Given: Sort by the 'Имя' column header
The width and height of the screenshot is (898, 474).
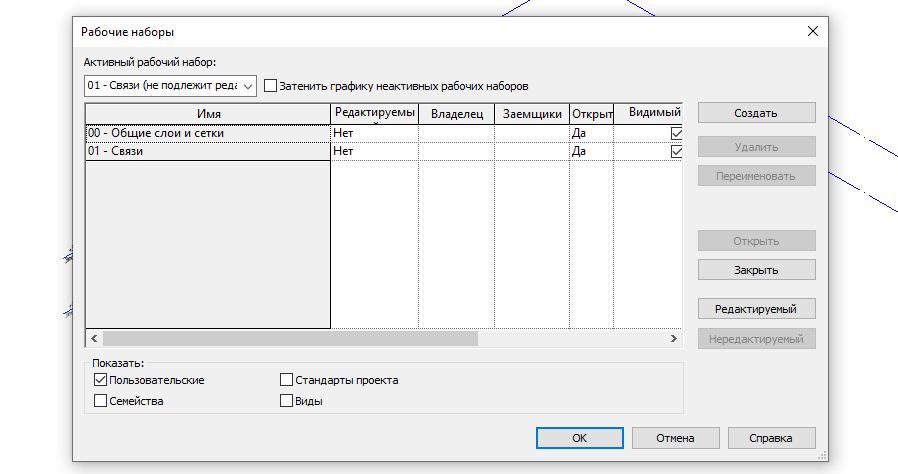Looking at the screenshot, I should tap(208, 114).
